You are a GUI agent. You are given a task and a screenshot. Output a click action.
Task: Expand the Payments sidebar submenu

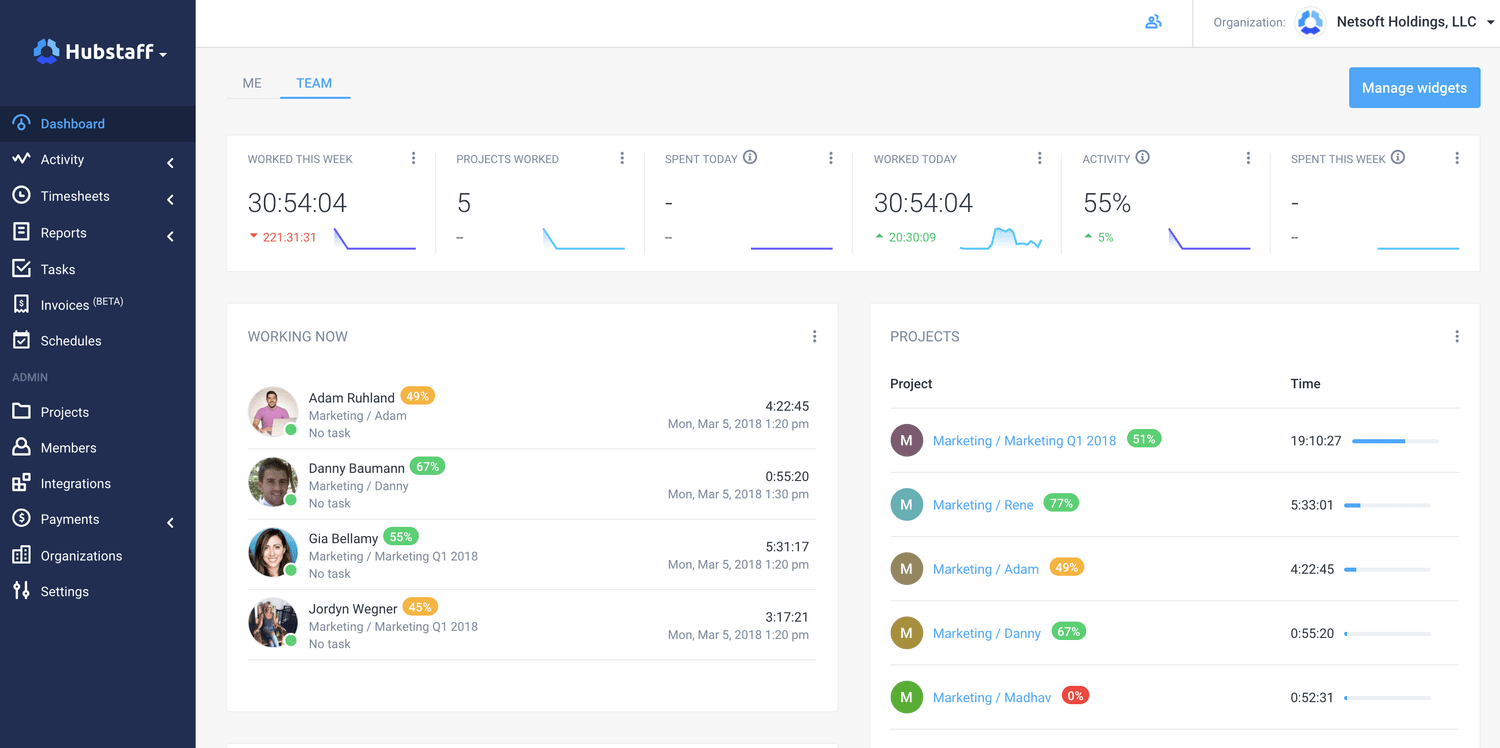tap(170, 522)
